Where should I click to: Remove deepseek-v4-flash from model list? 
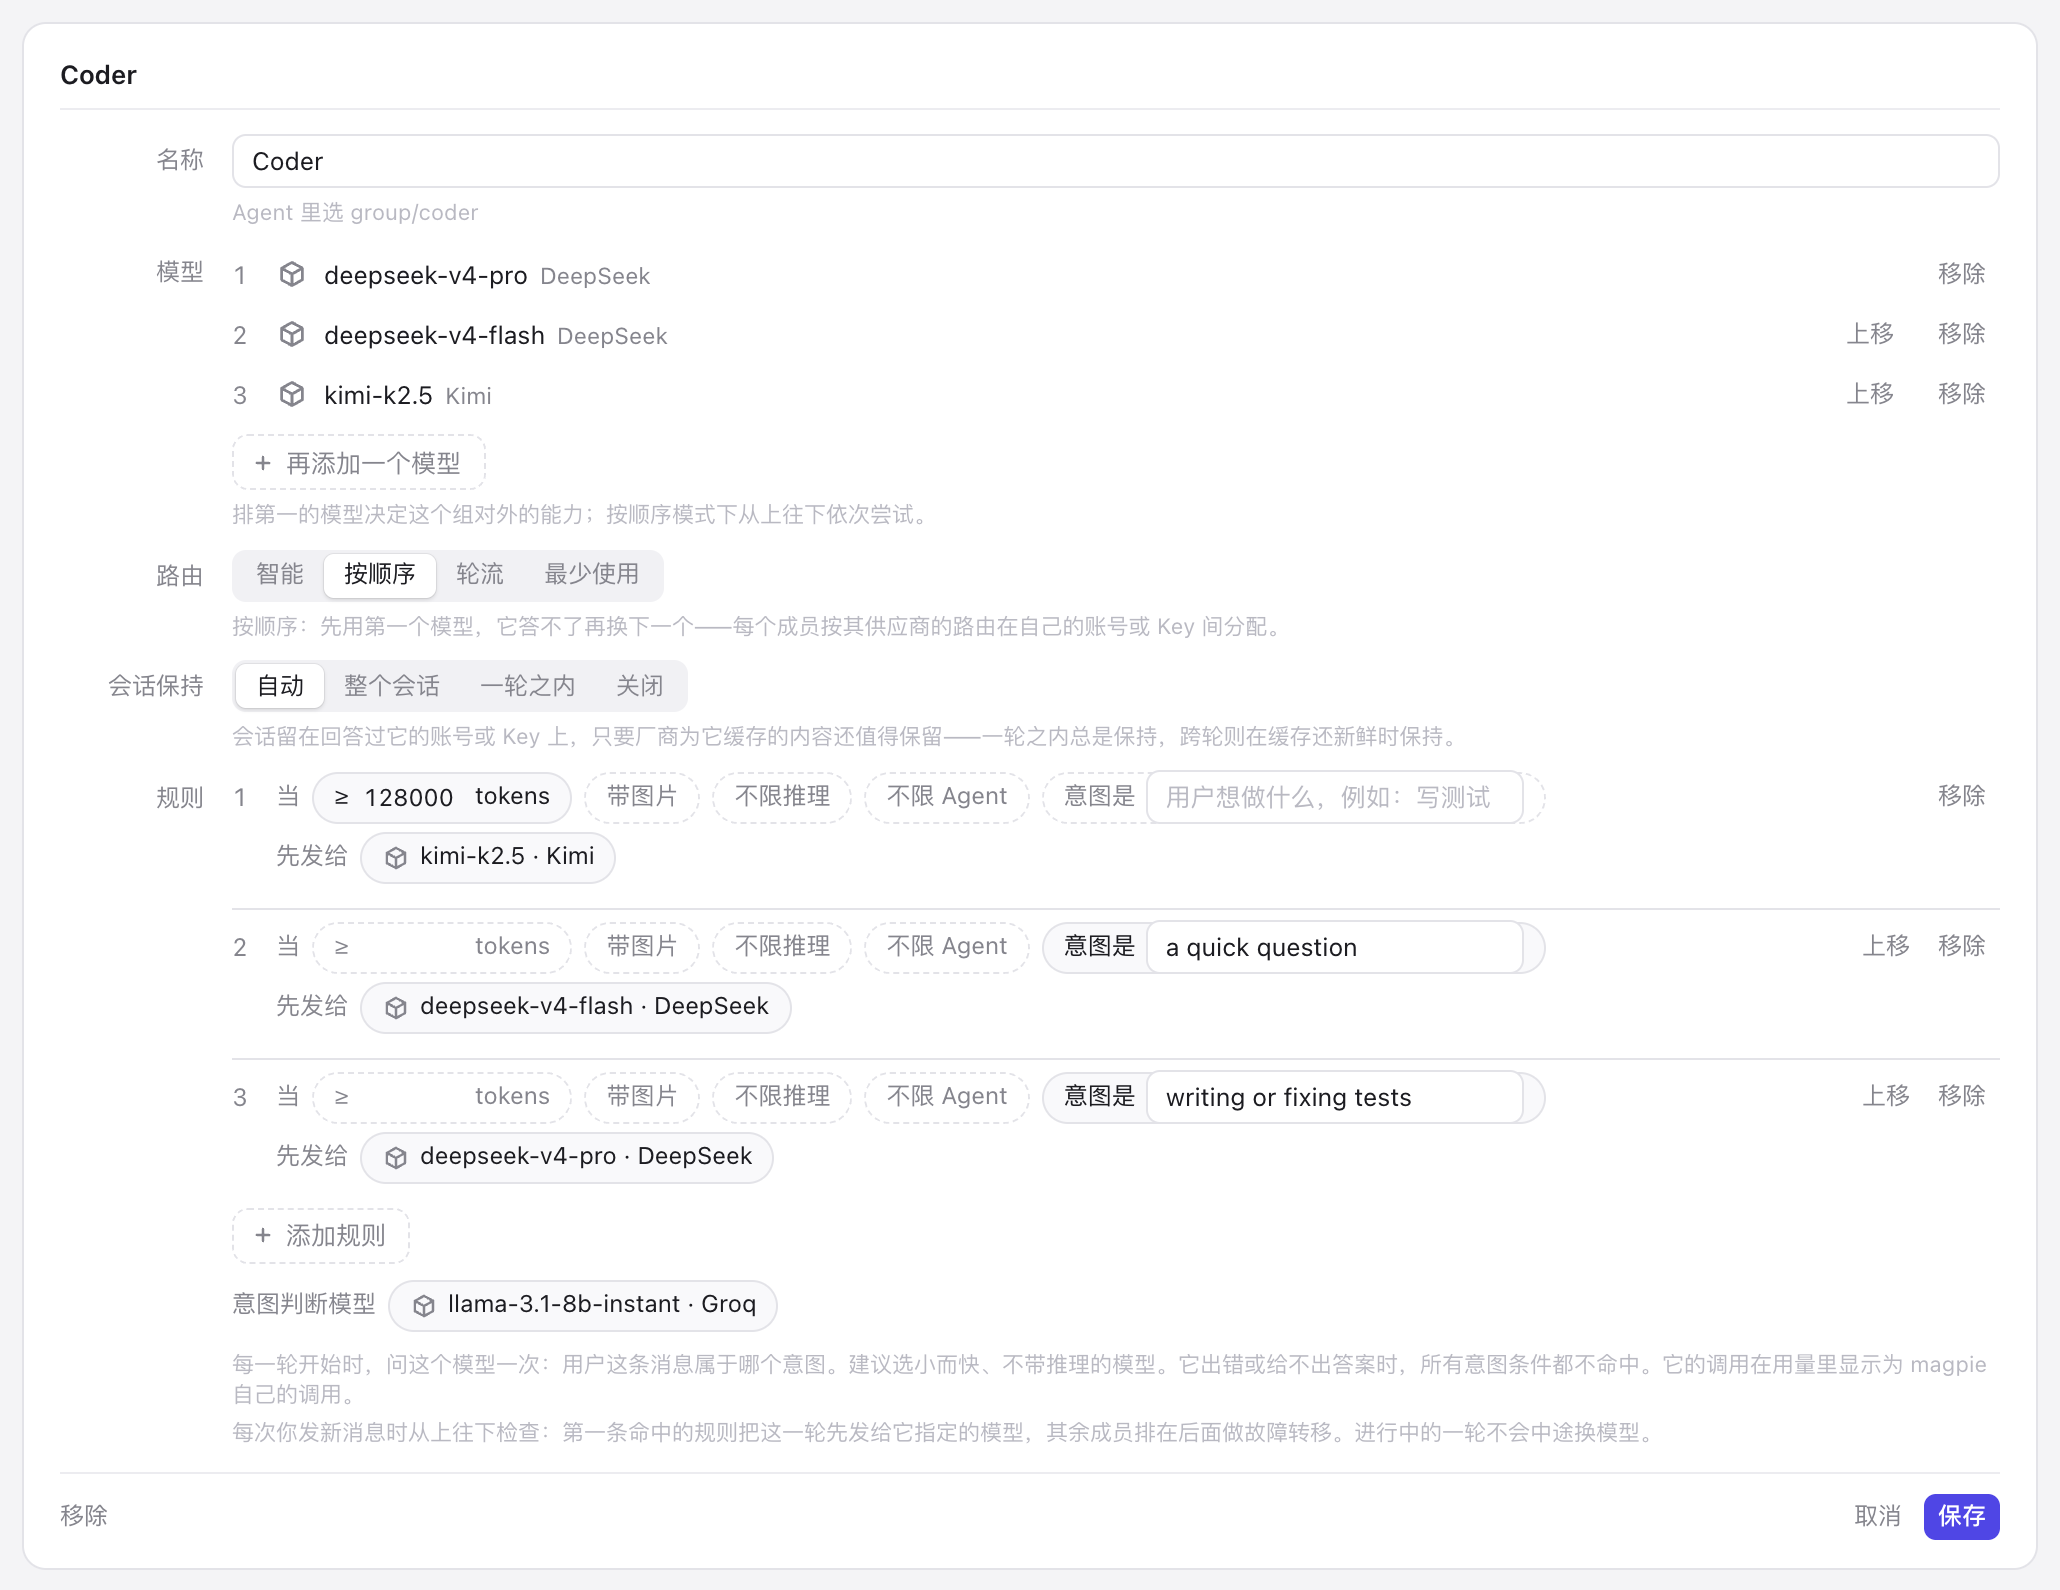[x=1961, y=334]
